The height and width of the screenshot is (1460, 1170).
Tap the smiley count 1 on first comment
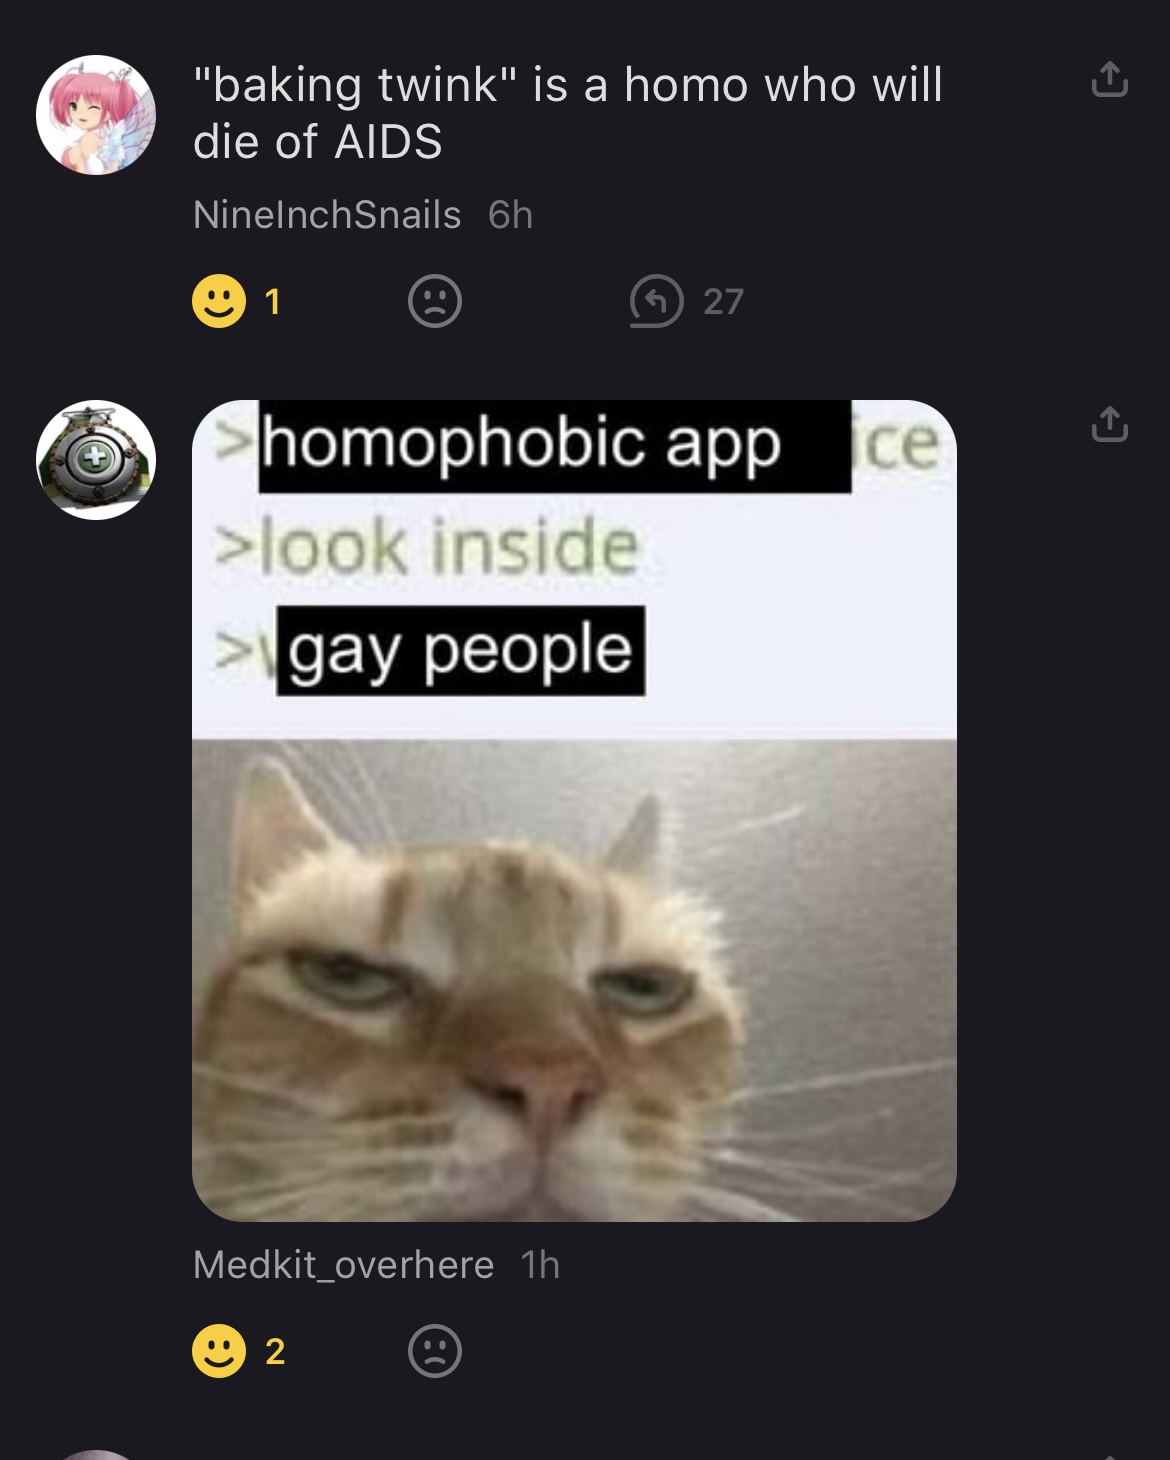pyautogui.click(x=273, y=301)
